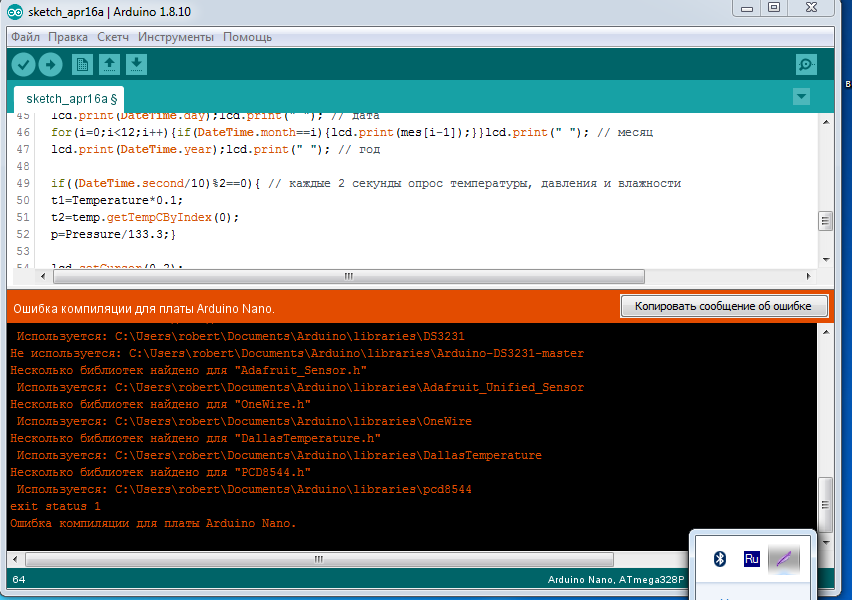Click the Open sketch up-arrow icon
Viewport: 852px width, 600px height.
click(109, 65)
